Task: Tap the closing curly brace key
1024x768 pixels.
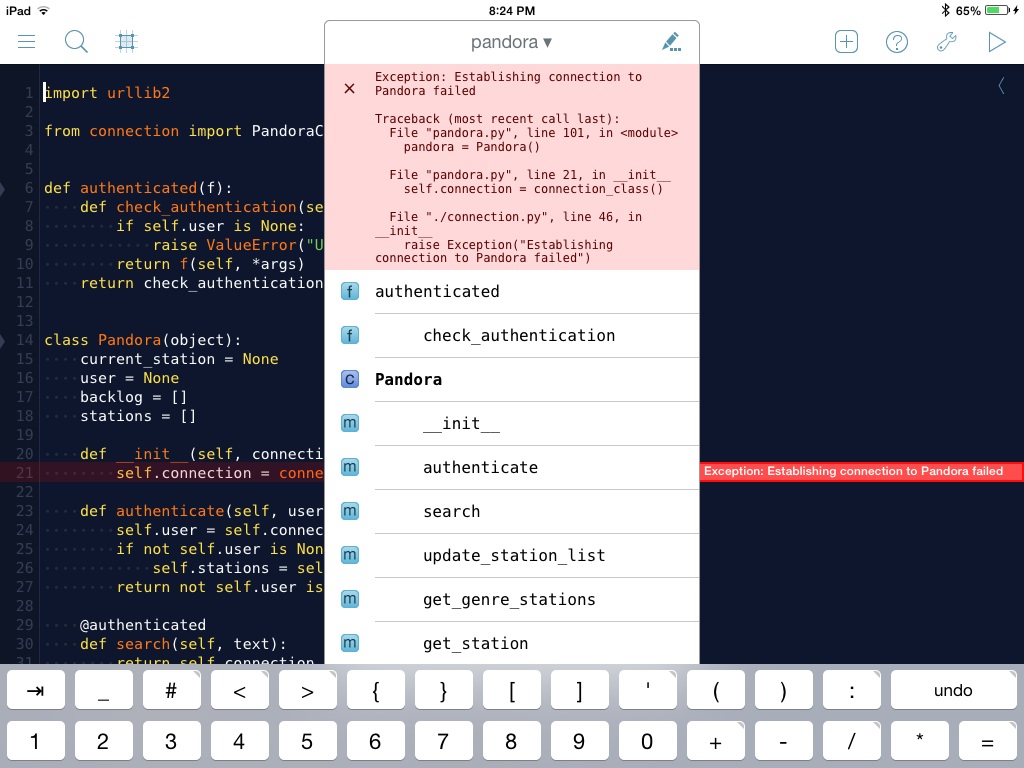Action: (x=443, y=690)
